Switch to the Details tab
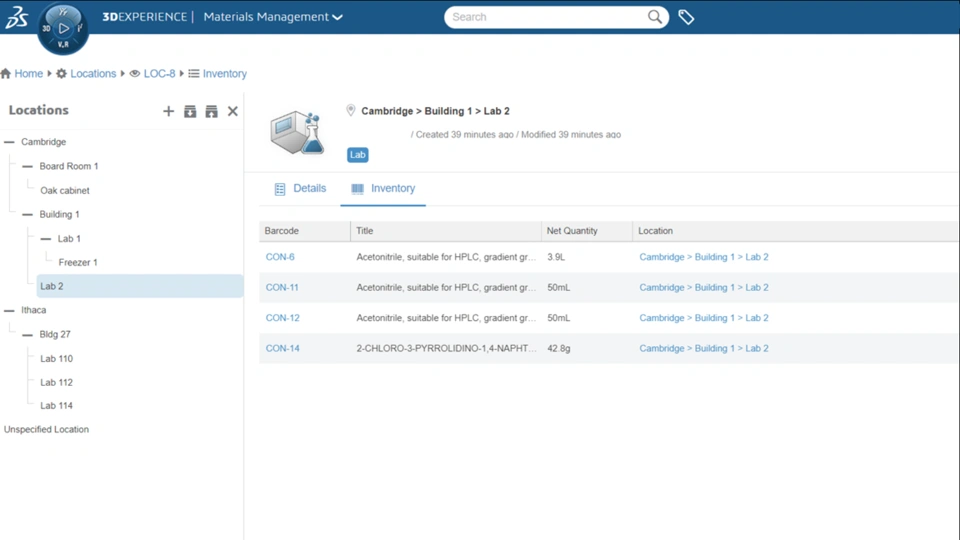The image size is (960, 540). click(301, 189)
